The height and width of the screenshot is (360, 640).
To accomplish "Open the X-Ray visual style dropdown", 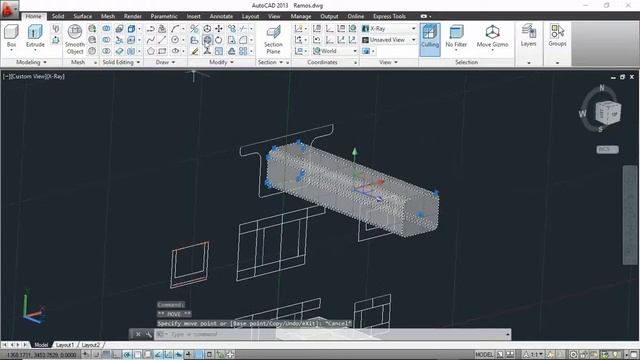I will [x=389, y=29].
